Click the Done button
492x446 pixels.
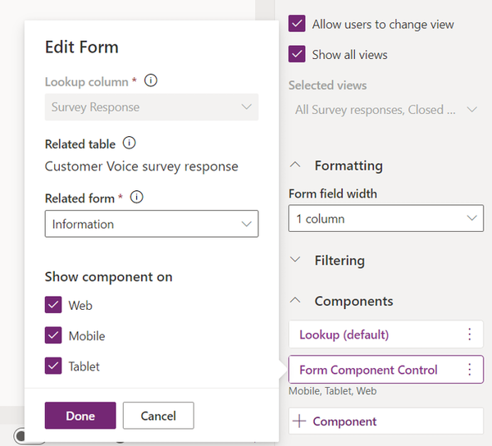point(80,415)
